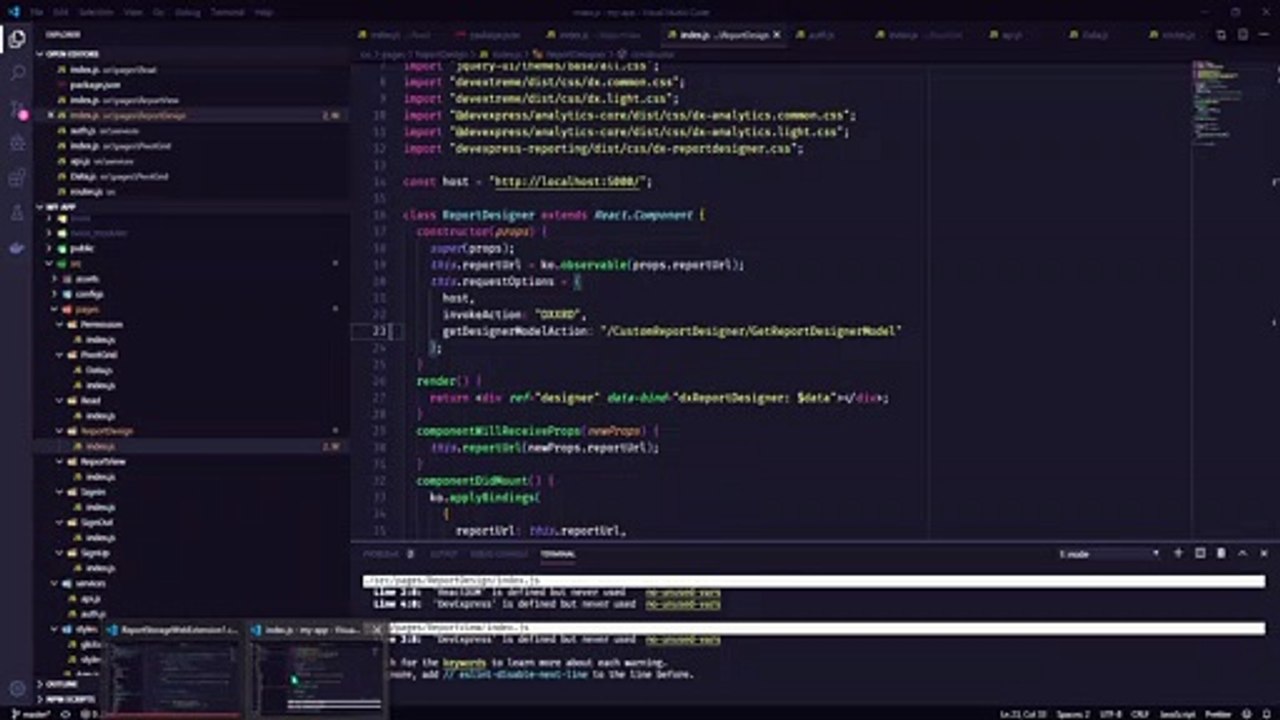Open the Debug view in activity bar
Screen dimensions: 1280x720
(16, 143)
